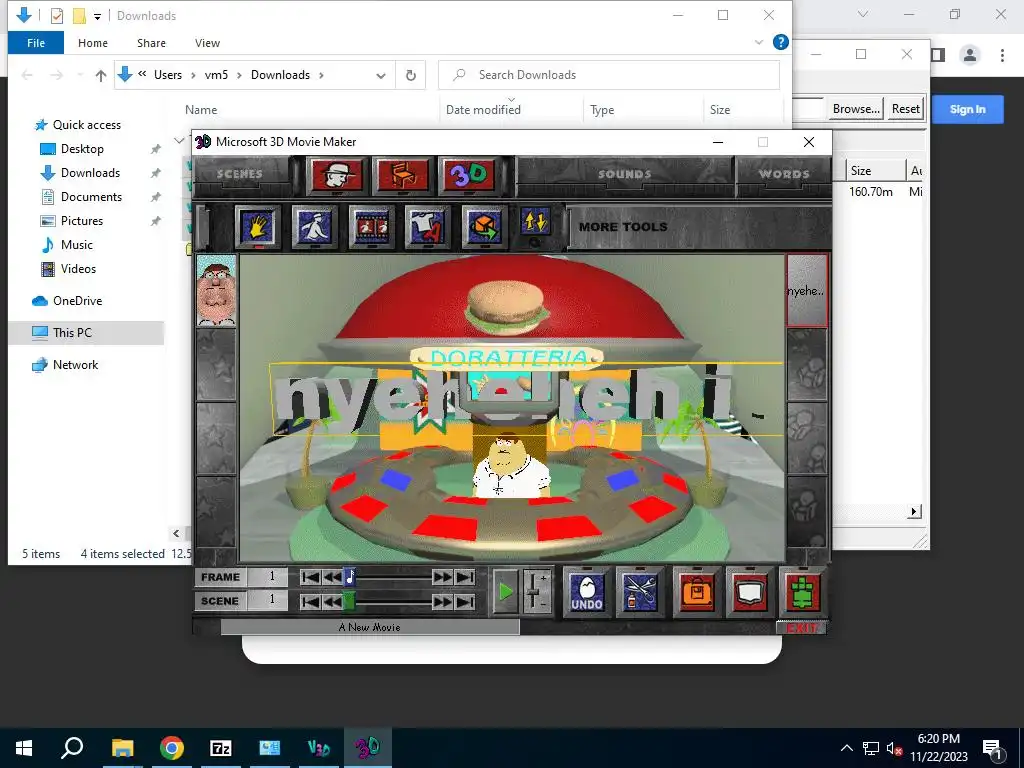Open Explorer help question mark icon
Viewport: 1024px width, 768px height.
pos(780,42)
